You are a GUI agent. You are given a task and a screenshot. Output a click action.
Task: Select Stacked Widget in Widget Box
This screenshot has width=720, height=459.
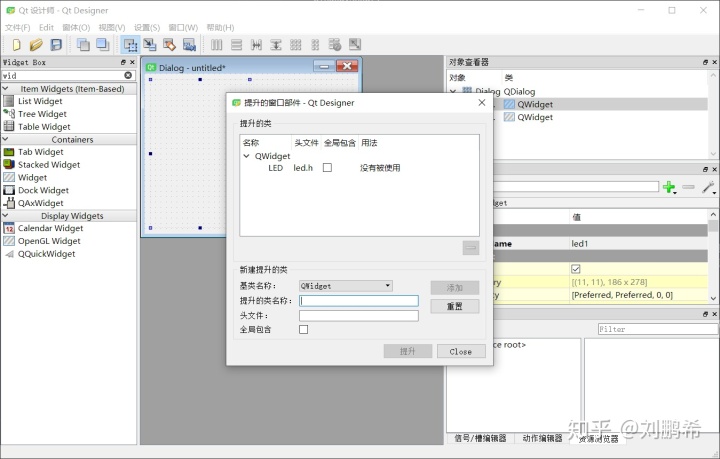[x=49, y=165]
